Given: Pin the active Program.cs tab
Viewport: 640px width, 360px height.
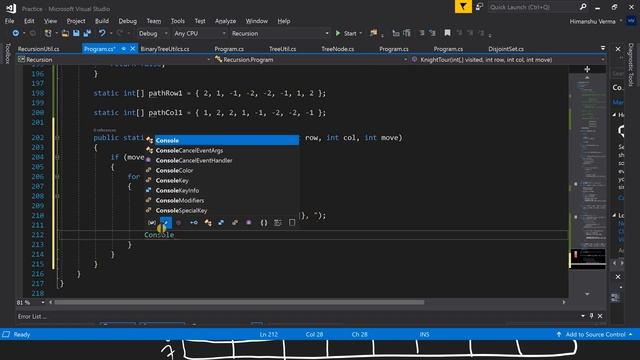Looking at the screenshot, I should 124,49.
